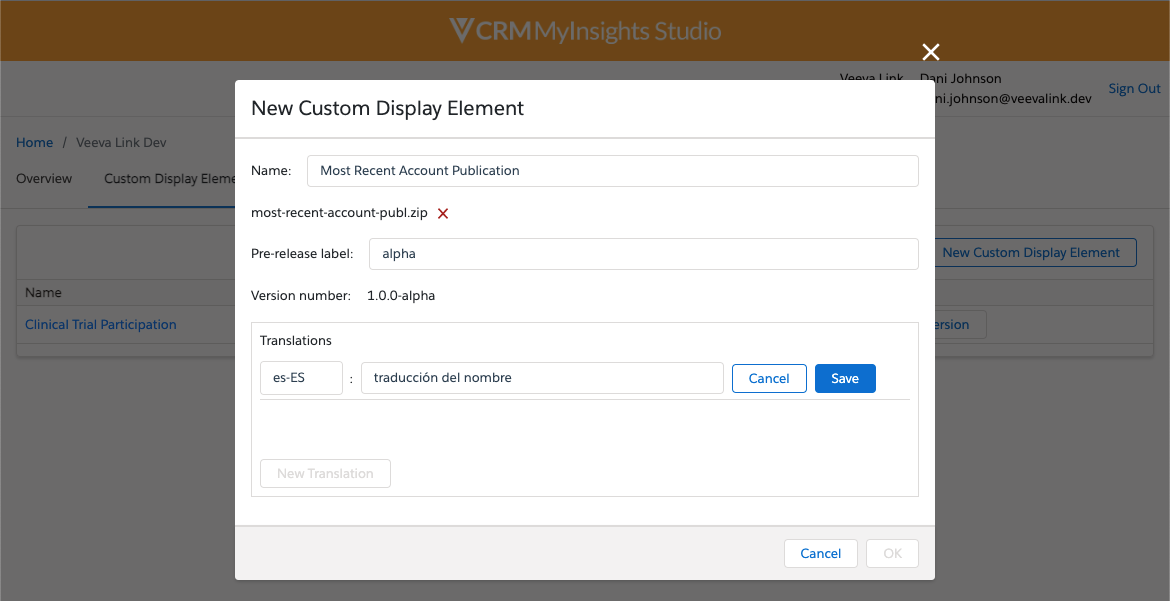1170x601 pixels.
Task: Cancel the es-ES translation row
Action: click(769, 379)
